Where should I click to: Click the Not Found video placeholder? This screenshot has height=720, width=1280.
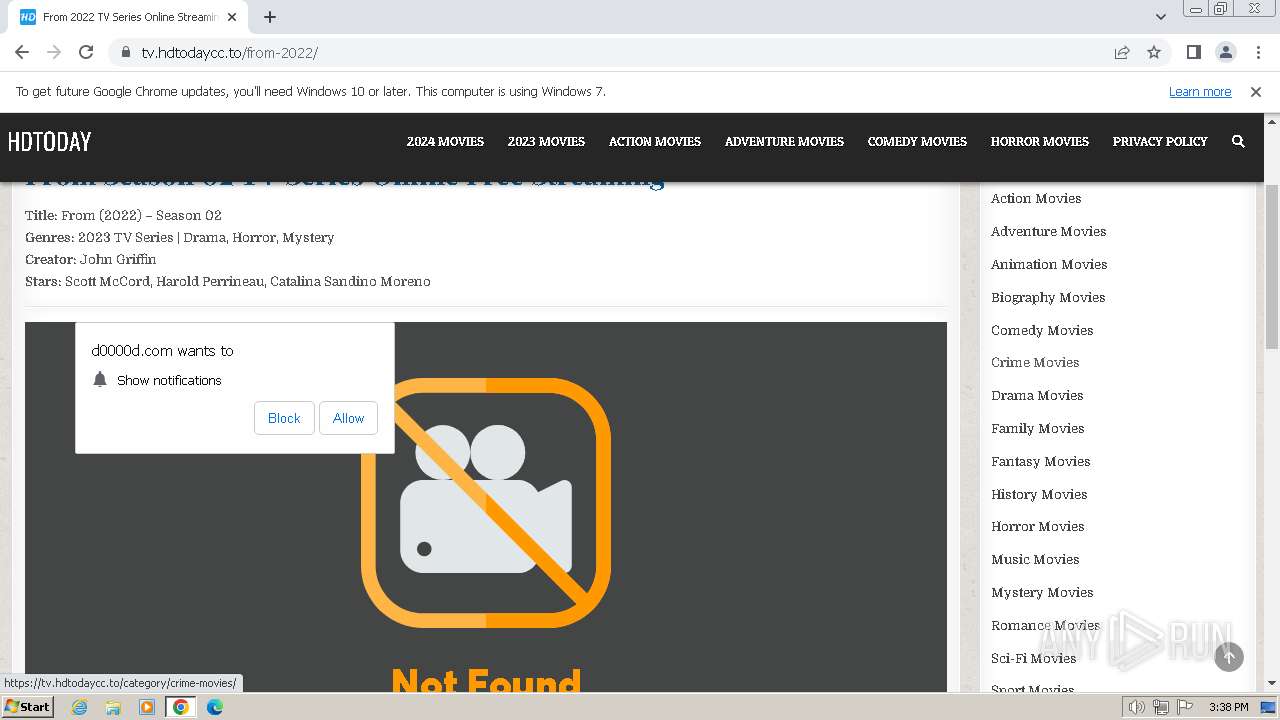(x=486, y=507)
